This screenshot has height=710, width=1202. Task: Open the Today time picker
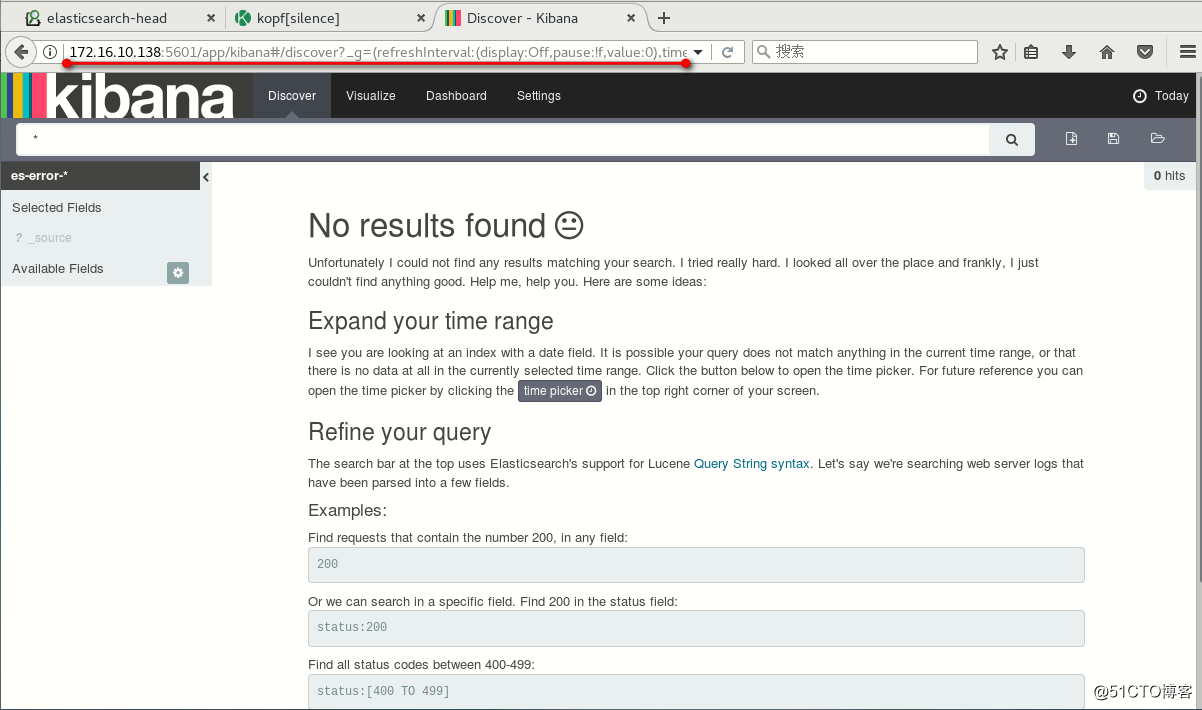tap(1161, 96)
